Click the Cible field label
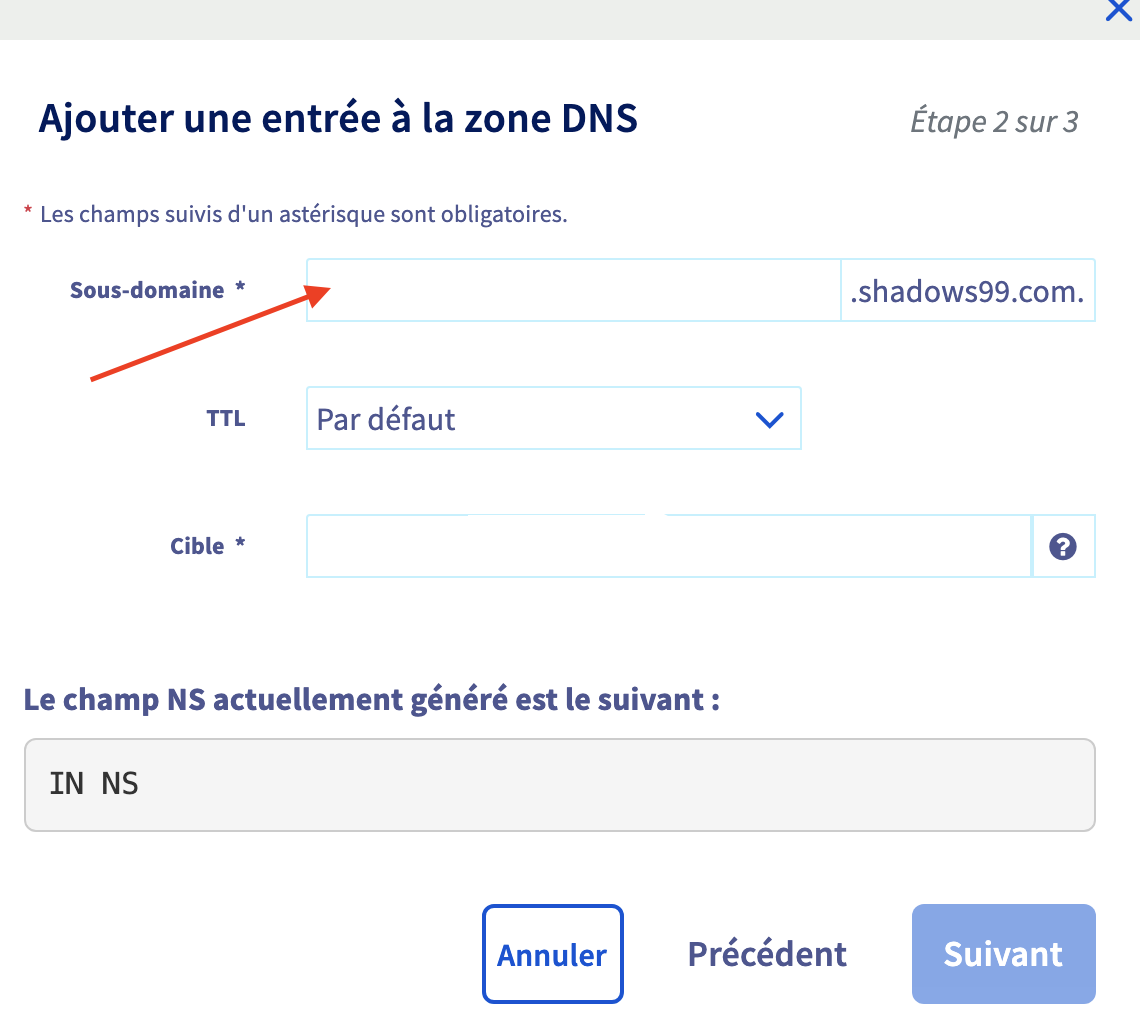1140x1034 pixels. (197, 546)
